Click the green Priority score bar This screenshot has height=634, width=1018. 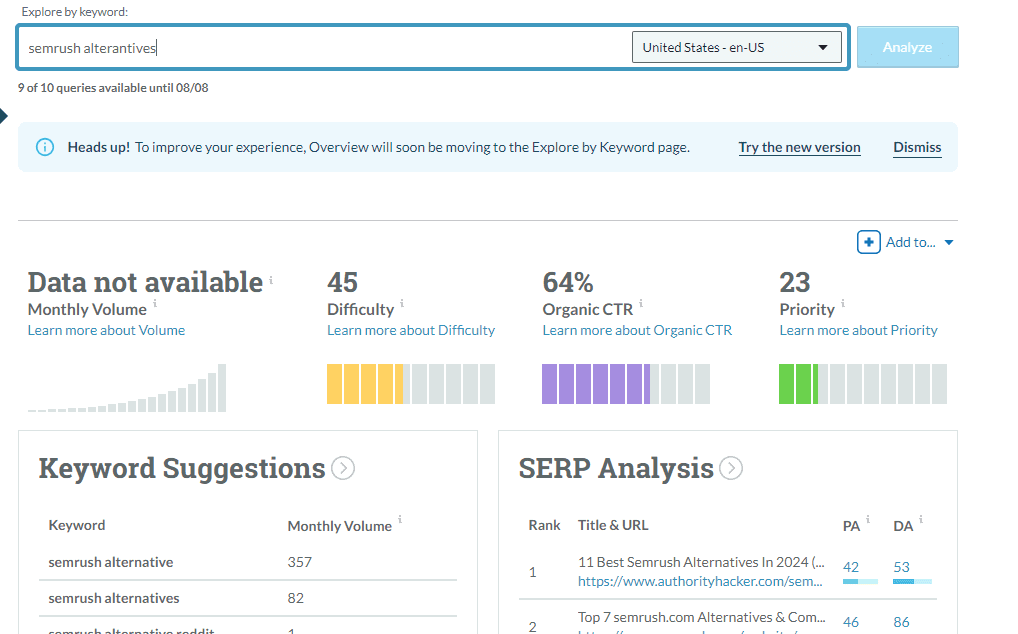click(863, 384)
